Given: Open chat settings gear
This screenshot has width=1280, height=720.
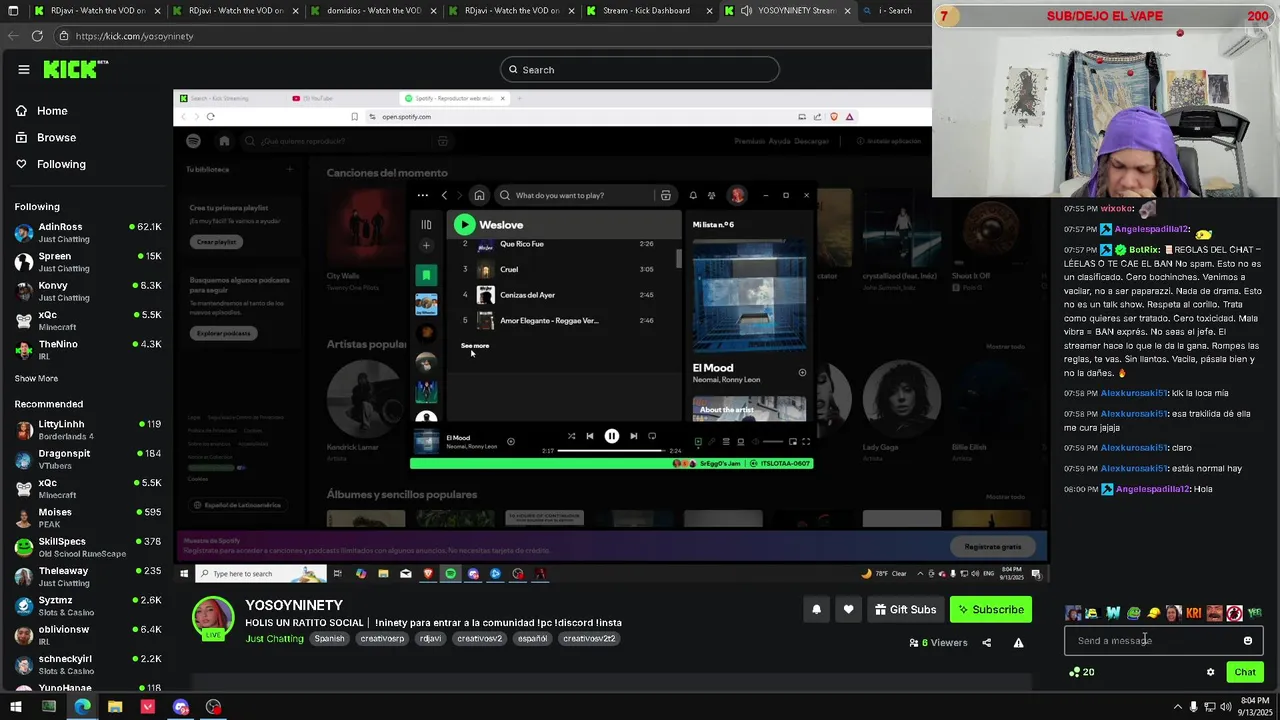Looking at the screenshot, I should (x=1210, y=672).
